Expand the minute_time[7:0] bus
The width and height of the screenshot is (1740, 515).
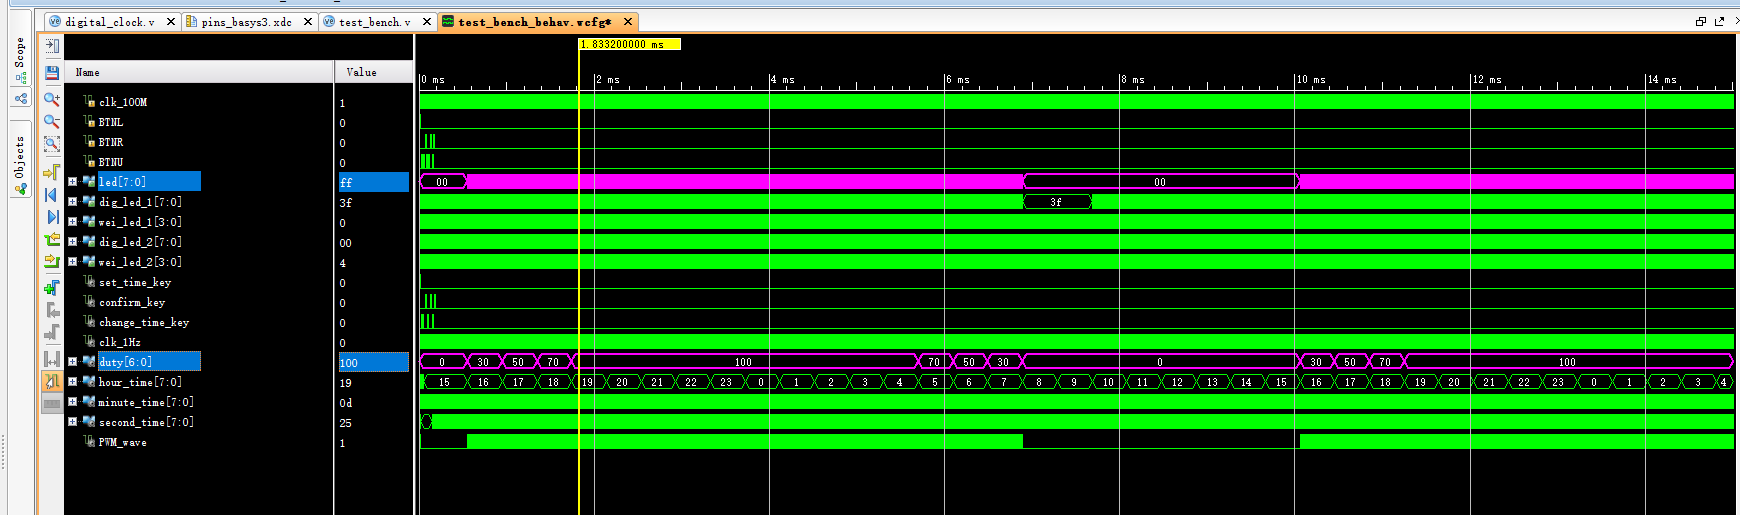pos(72,402)
